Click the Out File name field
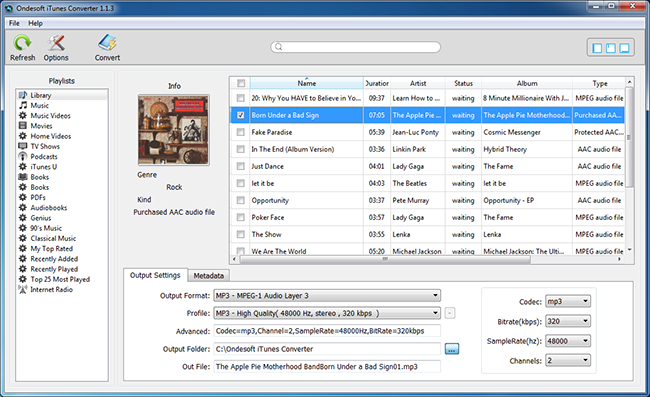Viewport: 650px width, 397px height. (327, 366)
